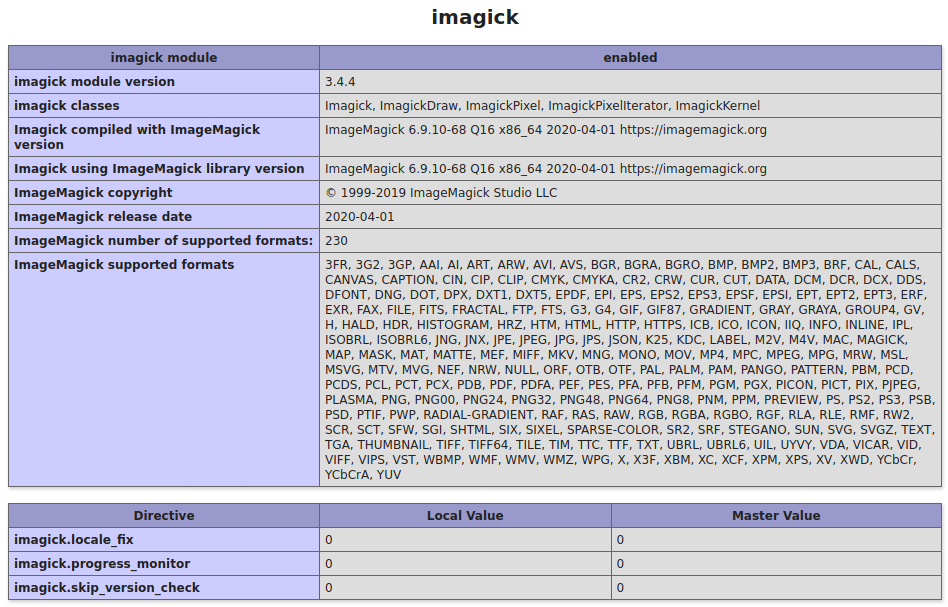Select the "imagick module version" label
This screenshot has height=607, width=948.
click(94, 82)
